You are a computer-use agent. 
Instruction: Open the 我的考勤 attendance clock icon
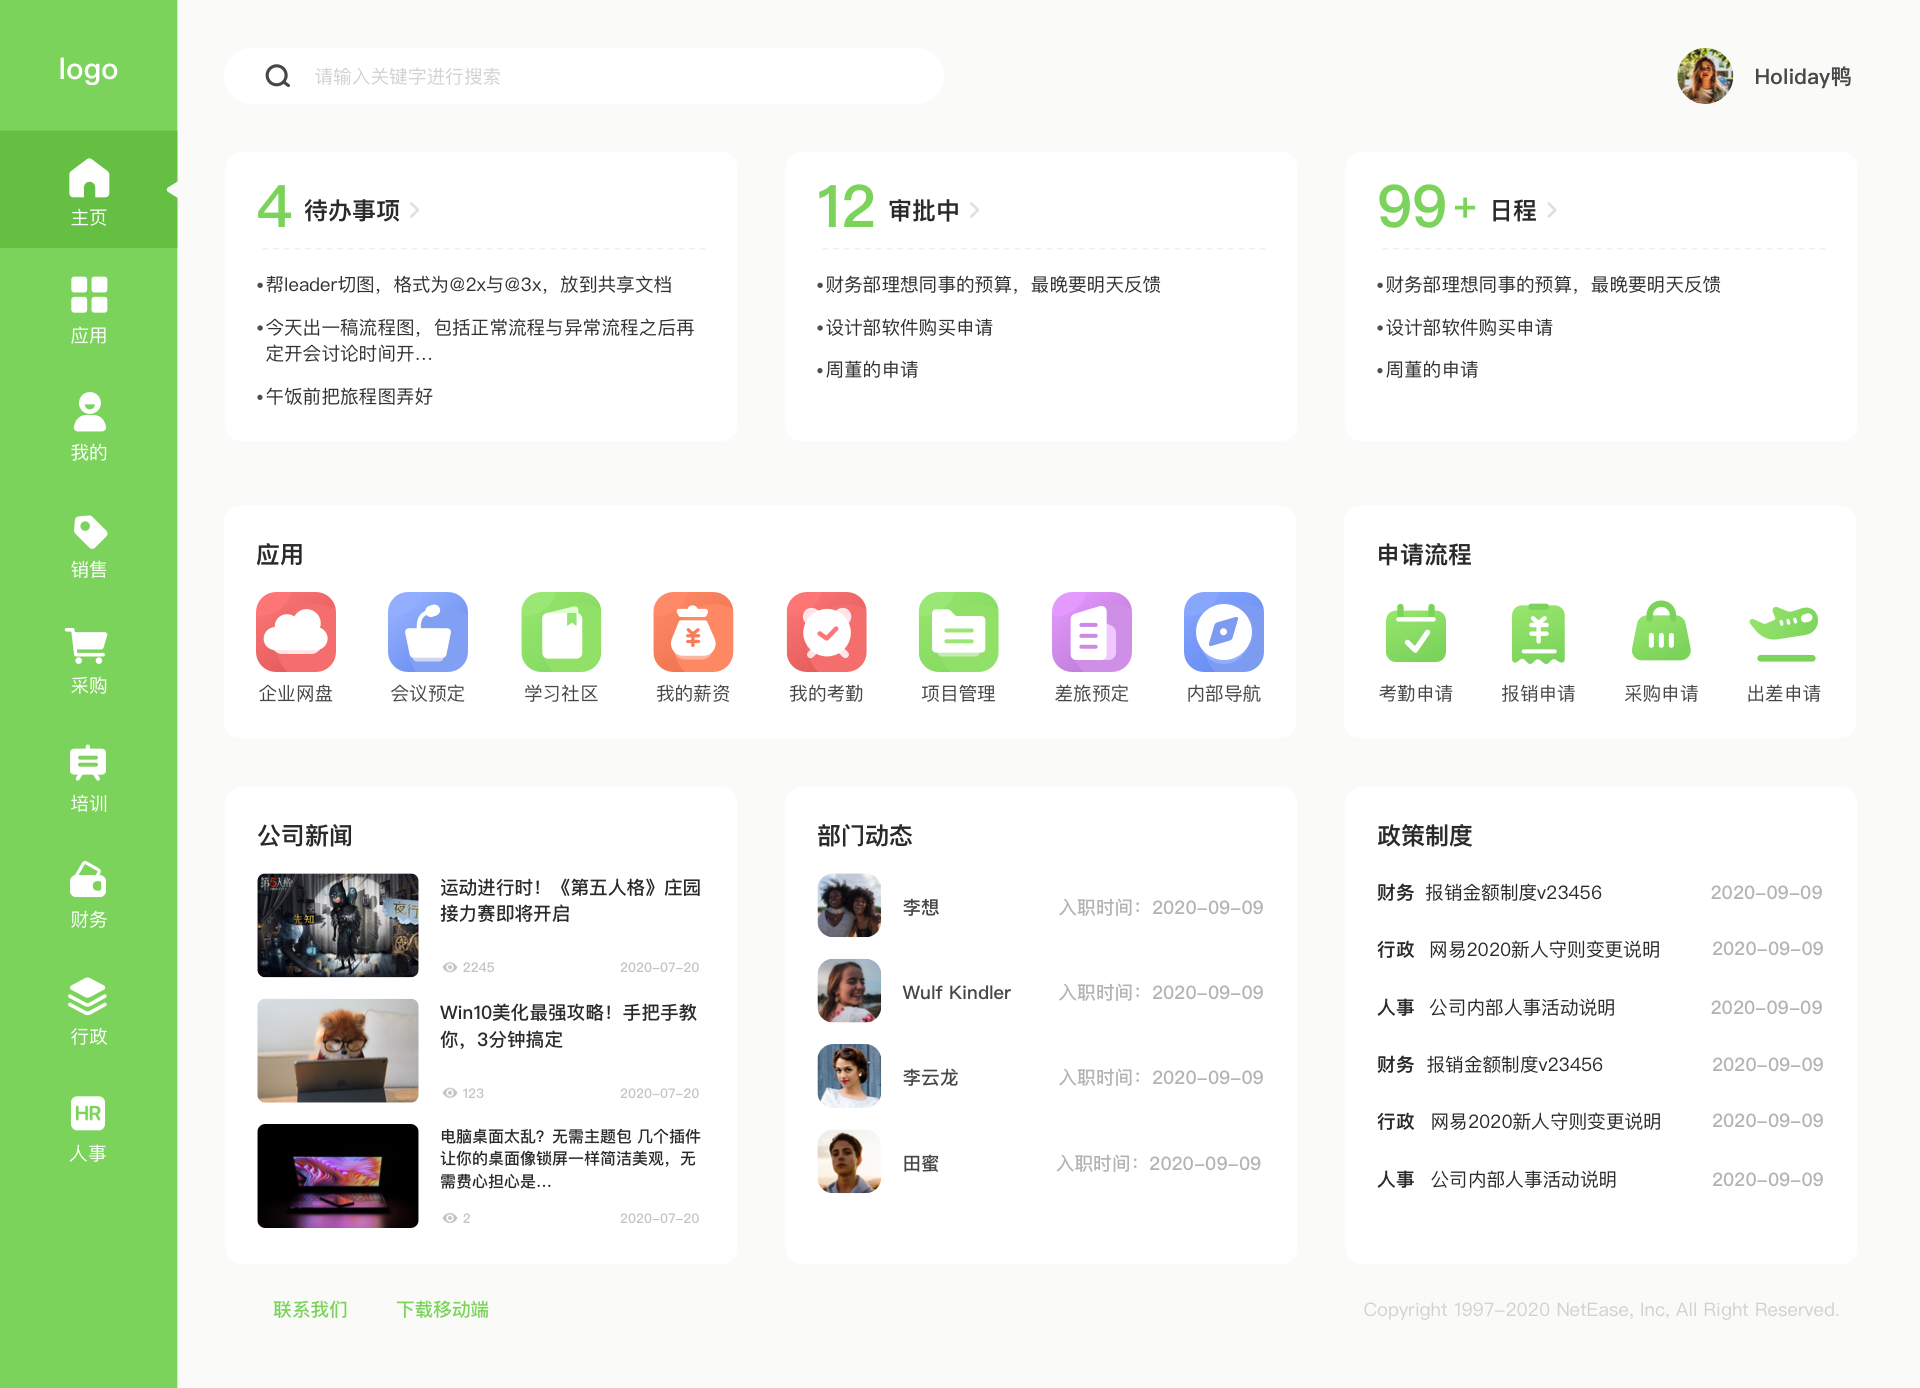tap(826, 632)
